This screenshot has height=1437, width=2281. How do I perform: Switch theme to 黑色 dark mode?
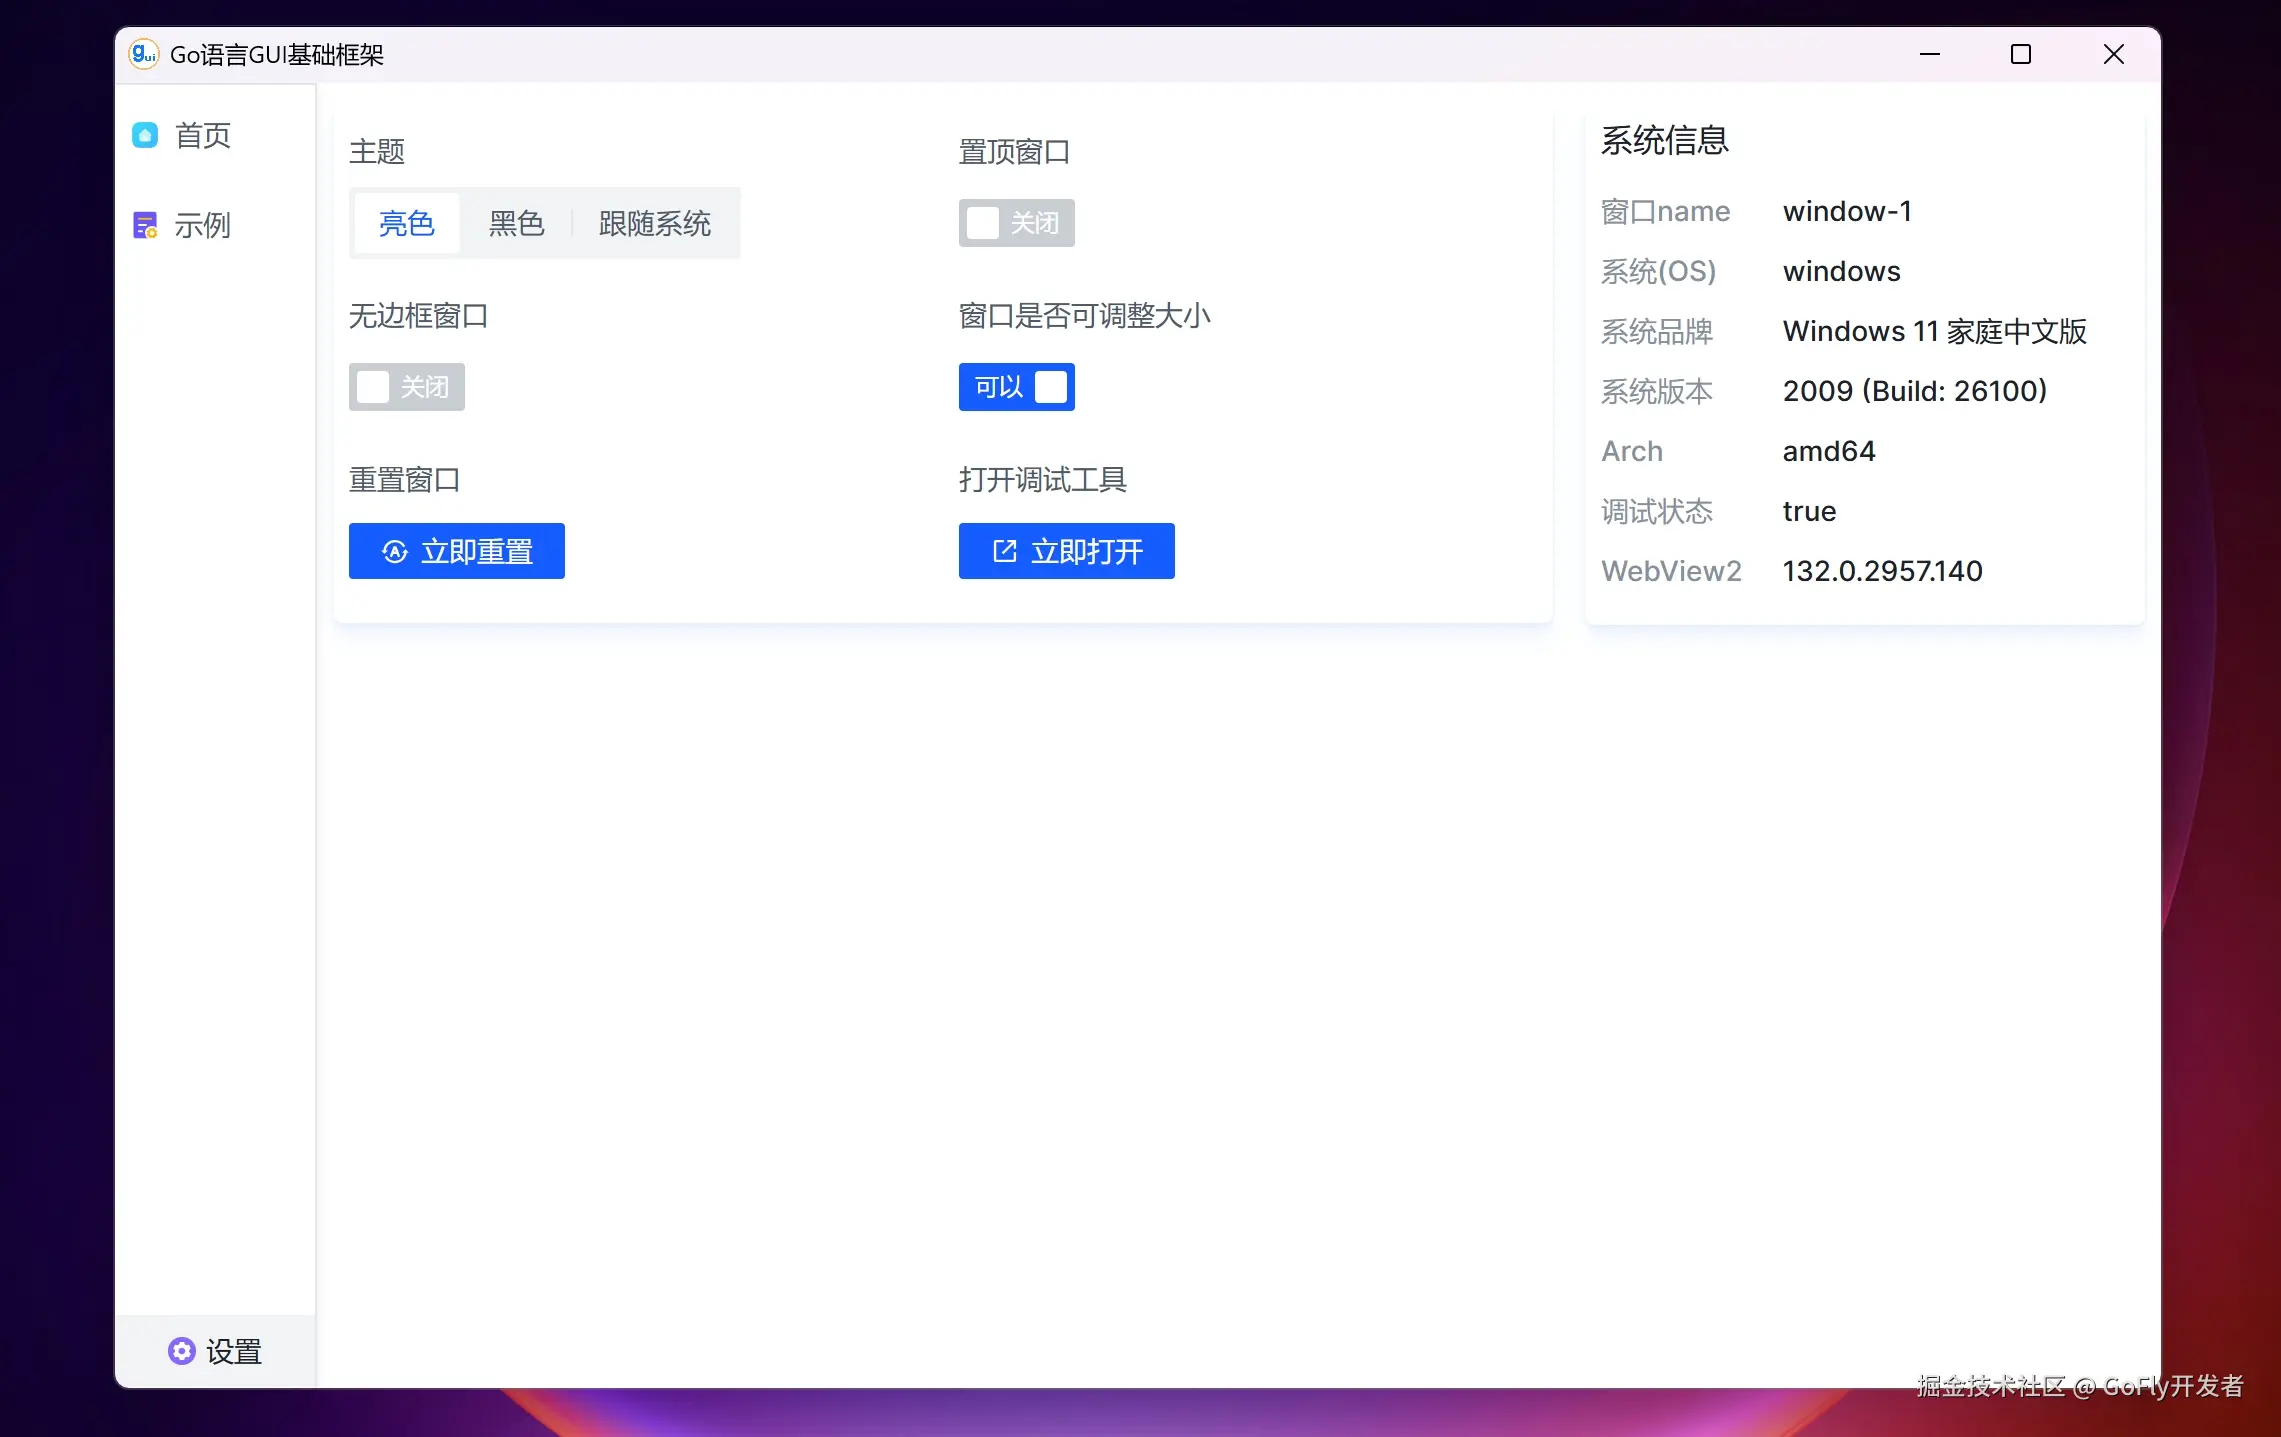point(516,223)
